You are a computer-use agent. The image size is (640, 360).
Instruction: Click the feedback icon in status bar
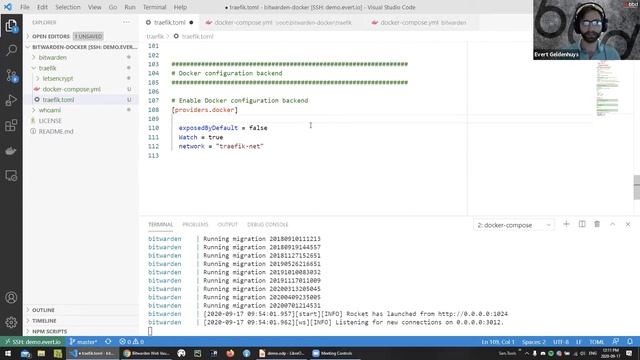[616, 342]
